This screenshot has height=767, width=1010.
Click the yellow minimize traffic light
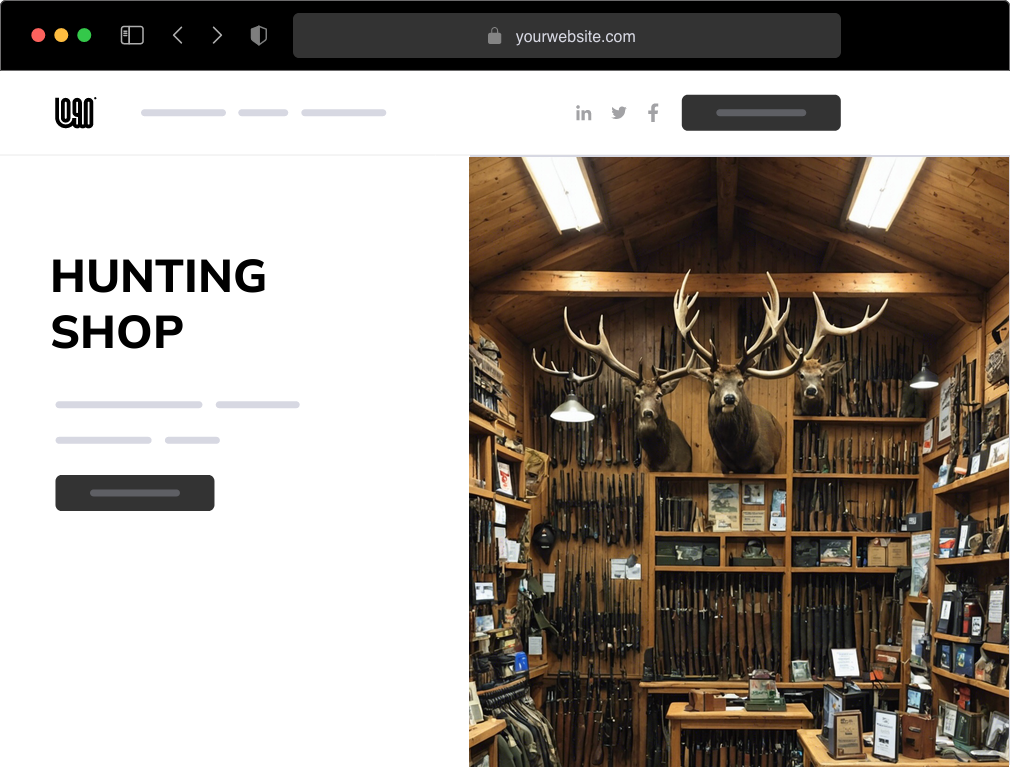[x=61, y=33]
